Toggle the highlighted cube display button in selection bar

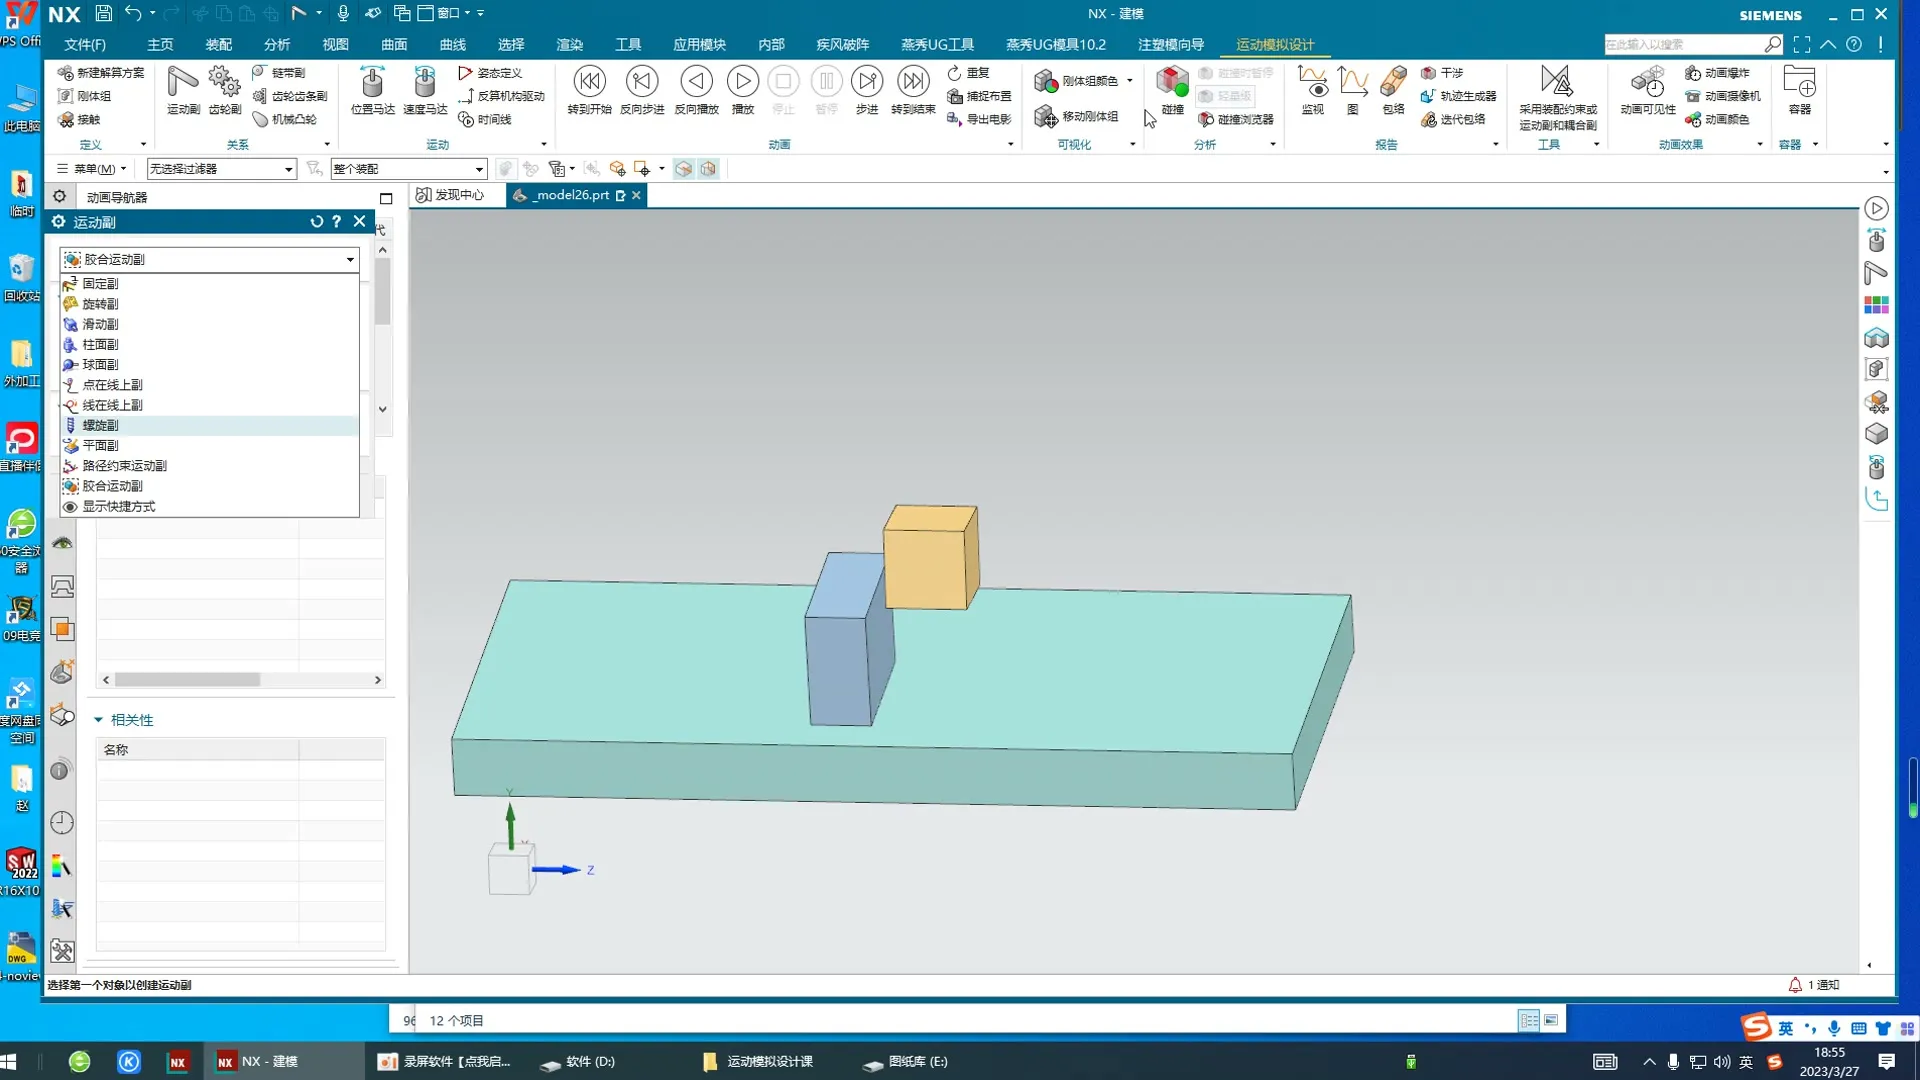(684, 169)
